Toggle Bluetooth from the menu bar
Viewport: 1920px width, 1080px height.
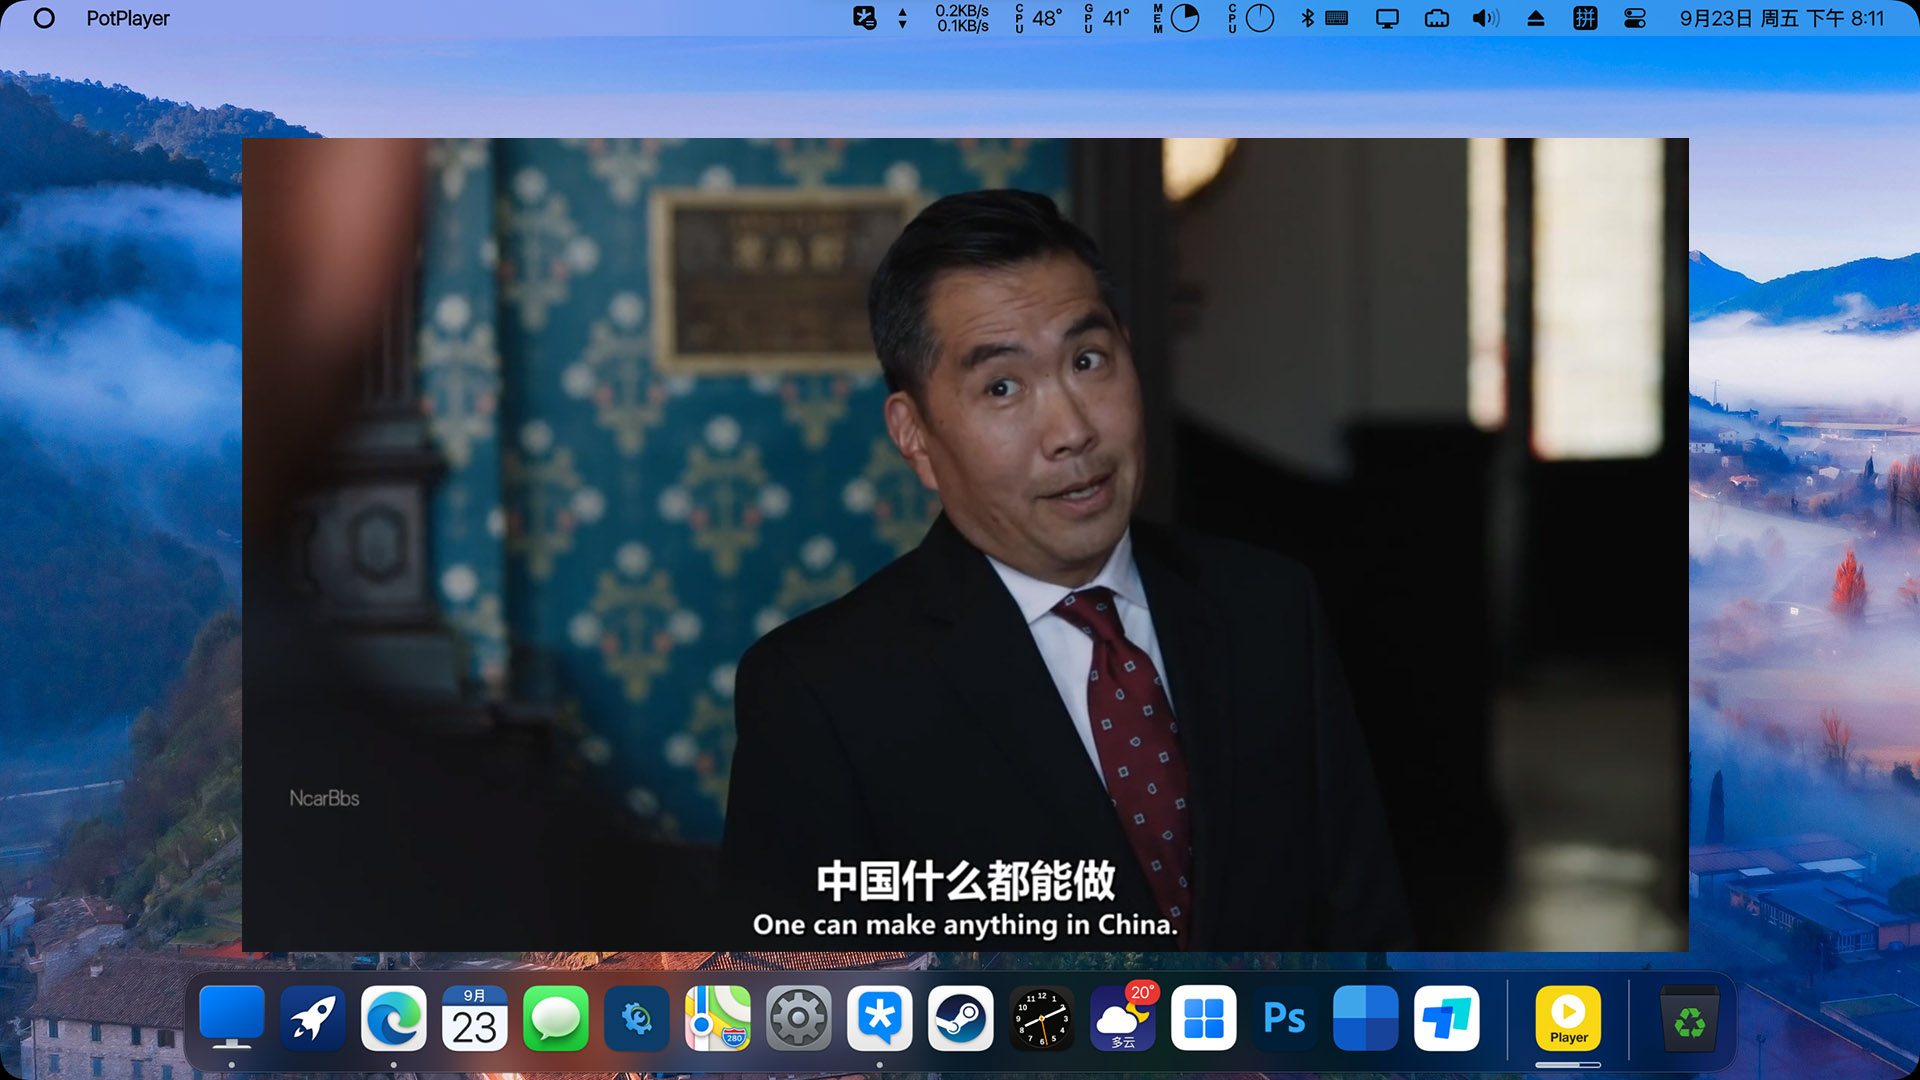pos(1308,18)
